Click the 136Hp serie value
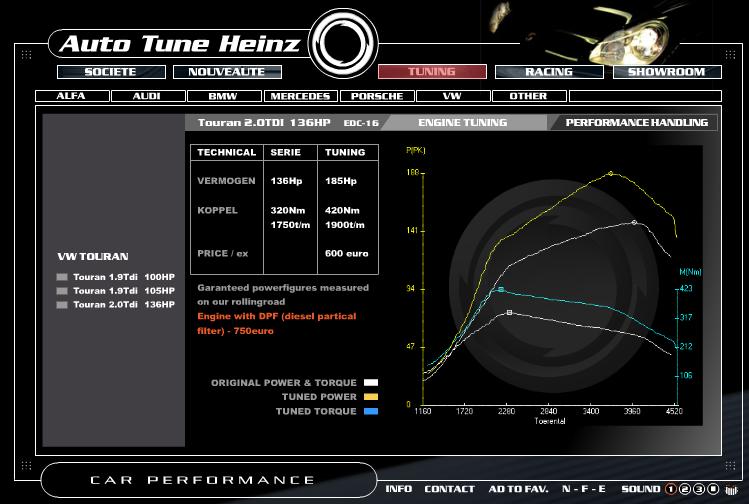Screen dimensions: 749x504 tap(286, 181)
